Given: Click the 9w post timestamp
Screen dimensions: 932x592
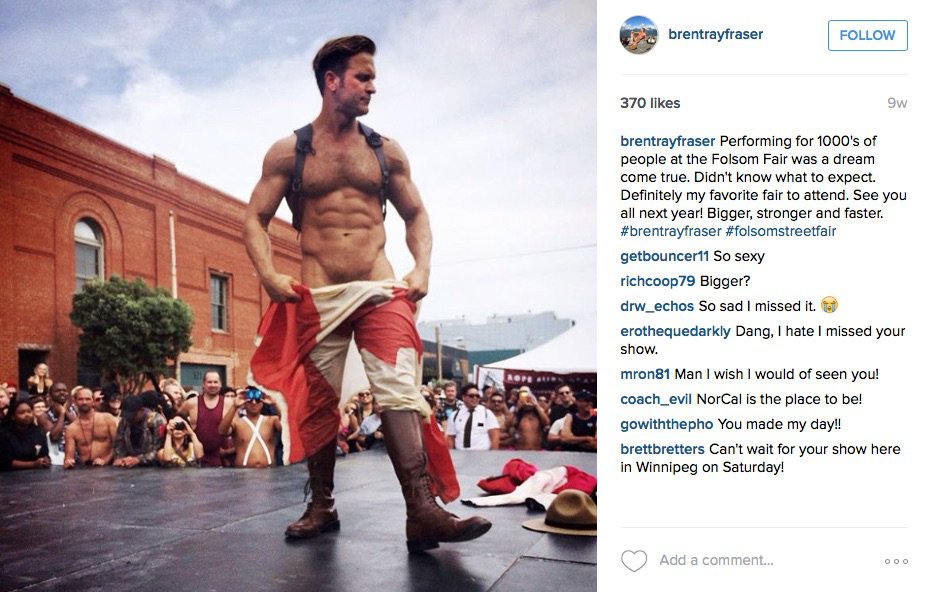Looking at the screenshot, I should click(x=897, y=103).
